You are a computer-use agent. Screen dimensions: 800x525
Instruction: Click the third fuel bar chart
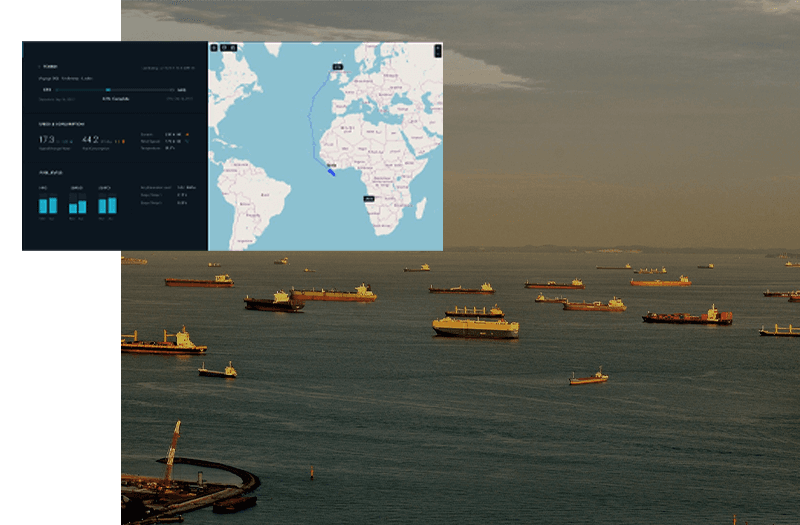[x=107, y=205]
